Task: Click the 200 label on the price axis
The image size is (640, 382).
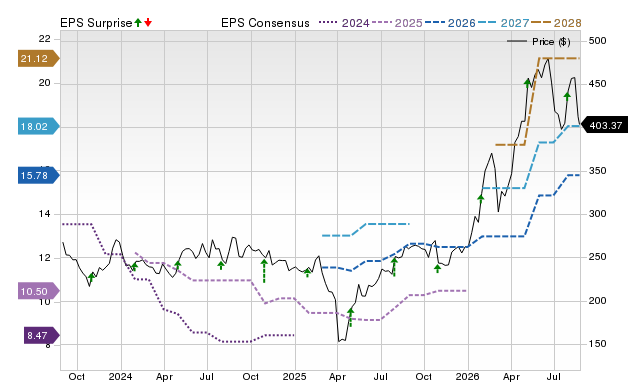Action: [x=598, y=301]
